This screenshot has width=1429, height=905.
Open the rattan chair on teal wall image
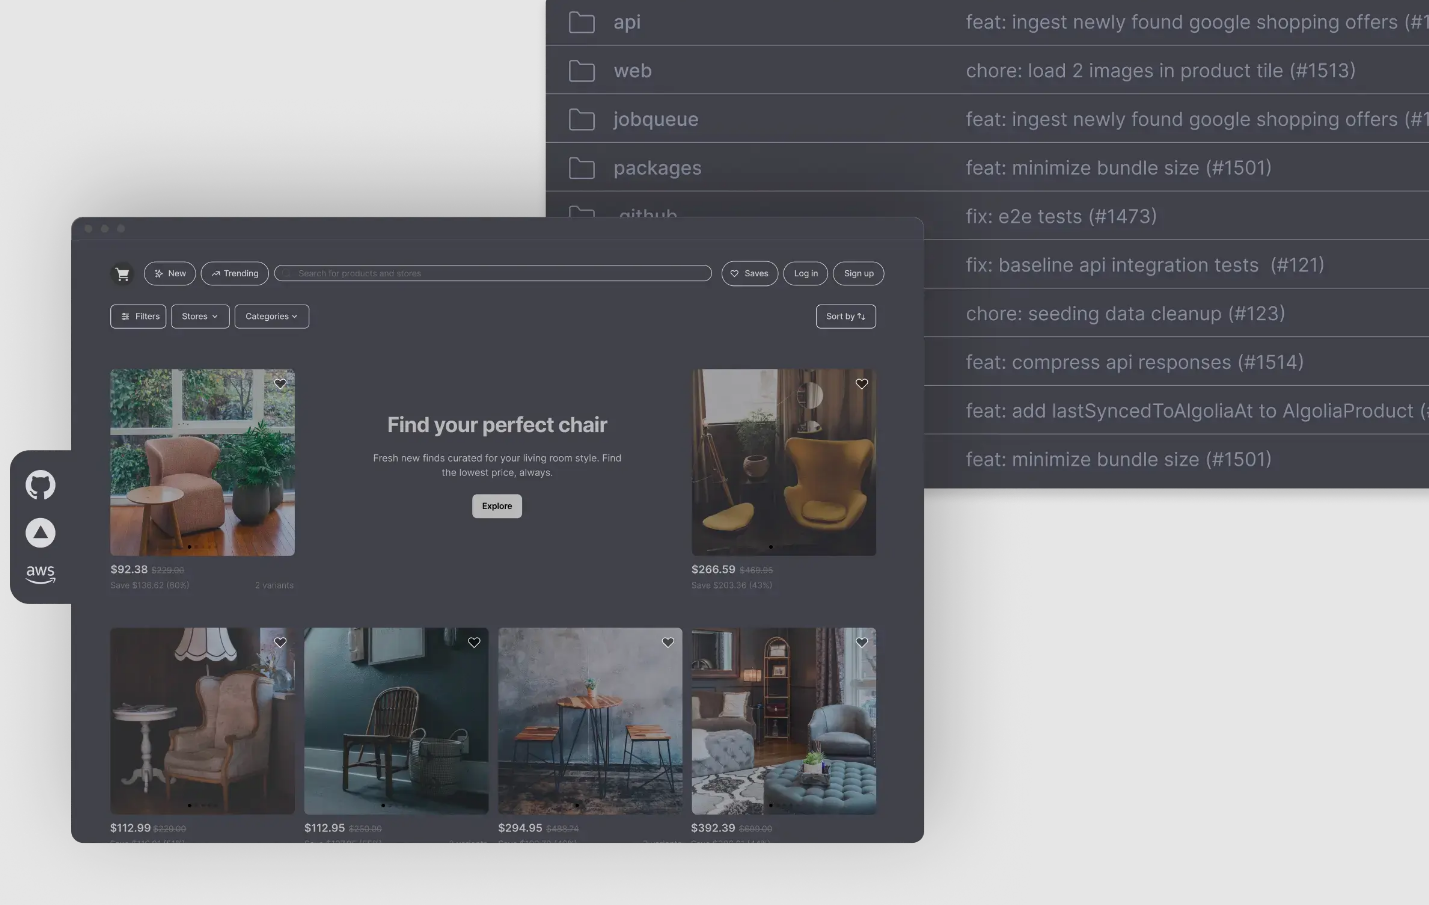pyautogui.click(x=396, y=721)
